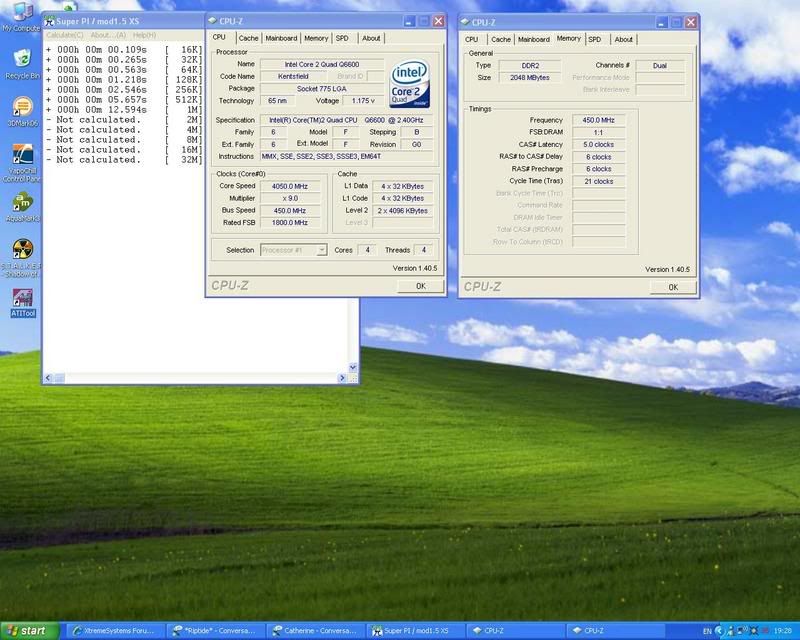Open the Catherine Conversation taskbar button
The height and width of the screenshot is (640, 800).
(x=316, y=631)
